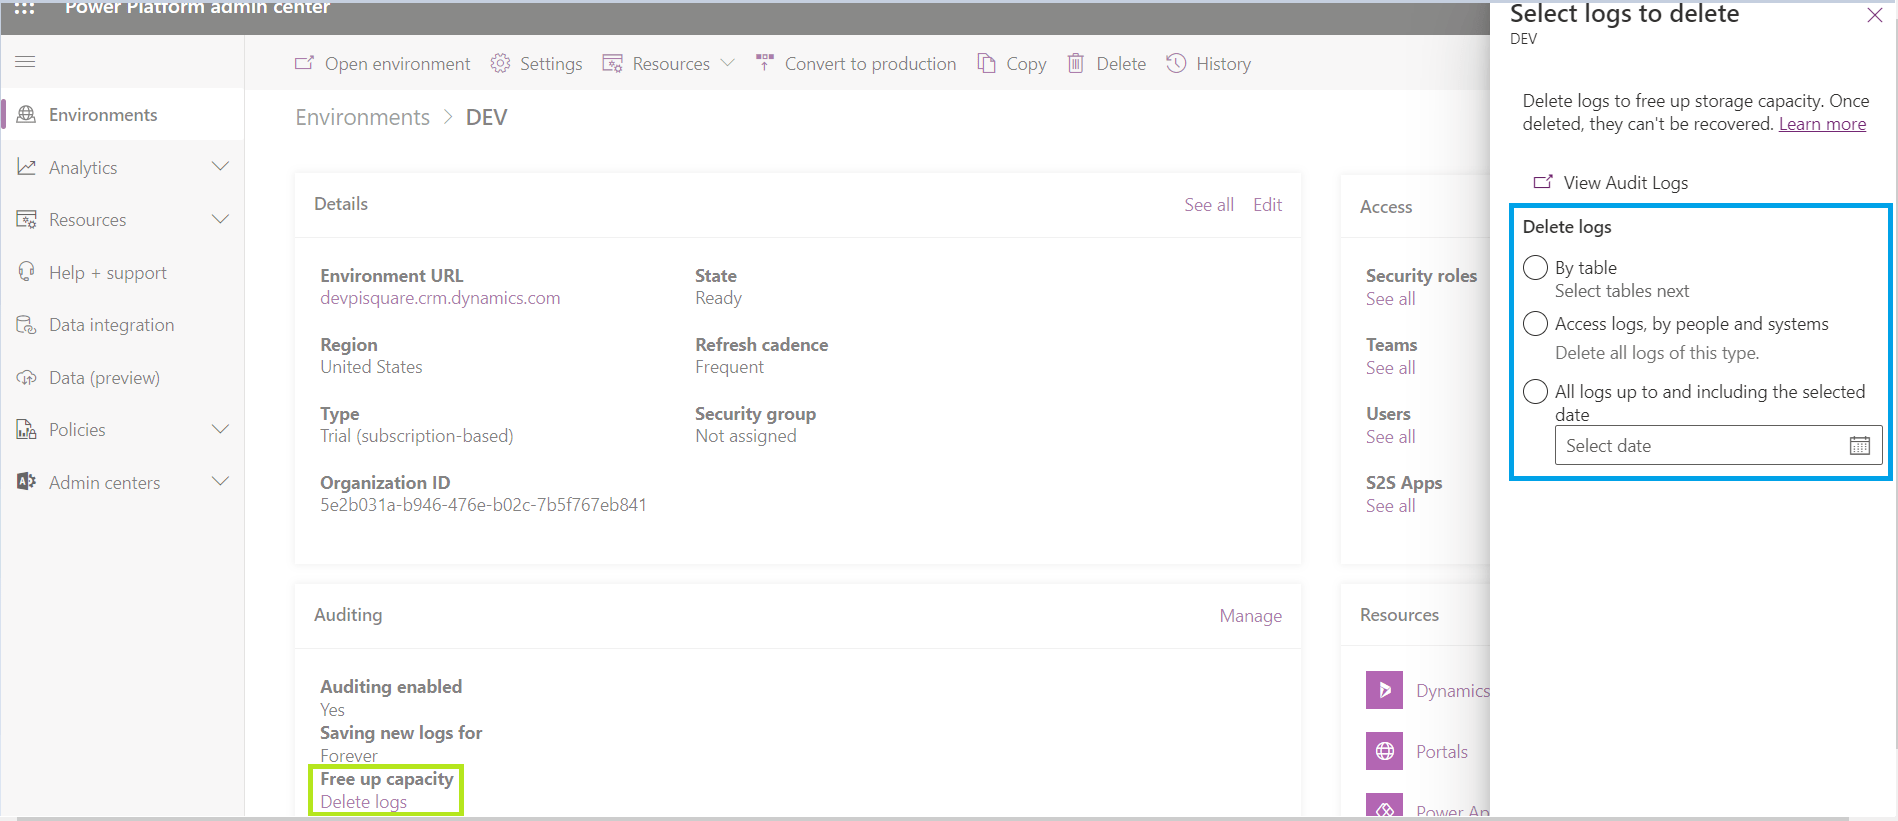Click the Select date input field
Viewport: 1898px width, 821px height.
(x=1718, y=446)
